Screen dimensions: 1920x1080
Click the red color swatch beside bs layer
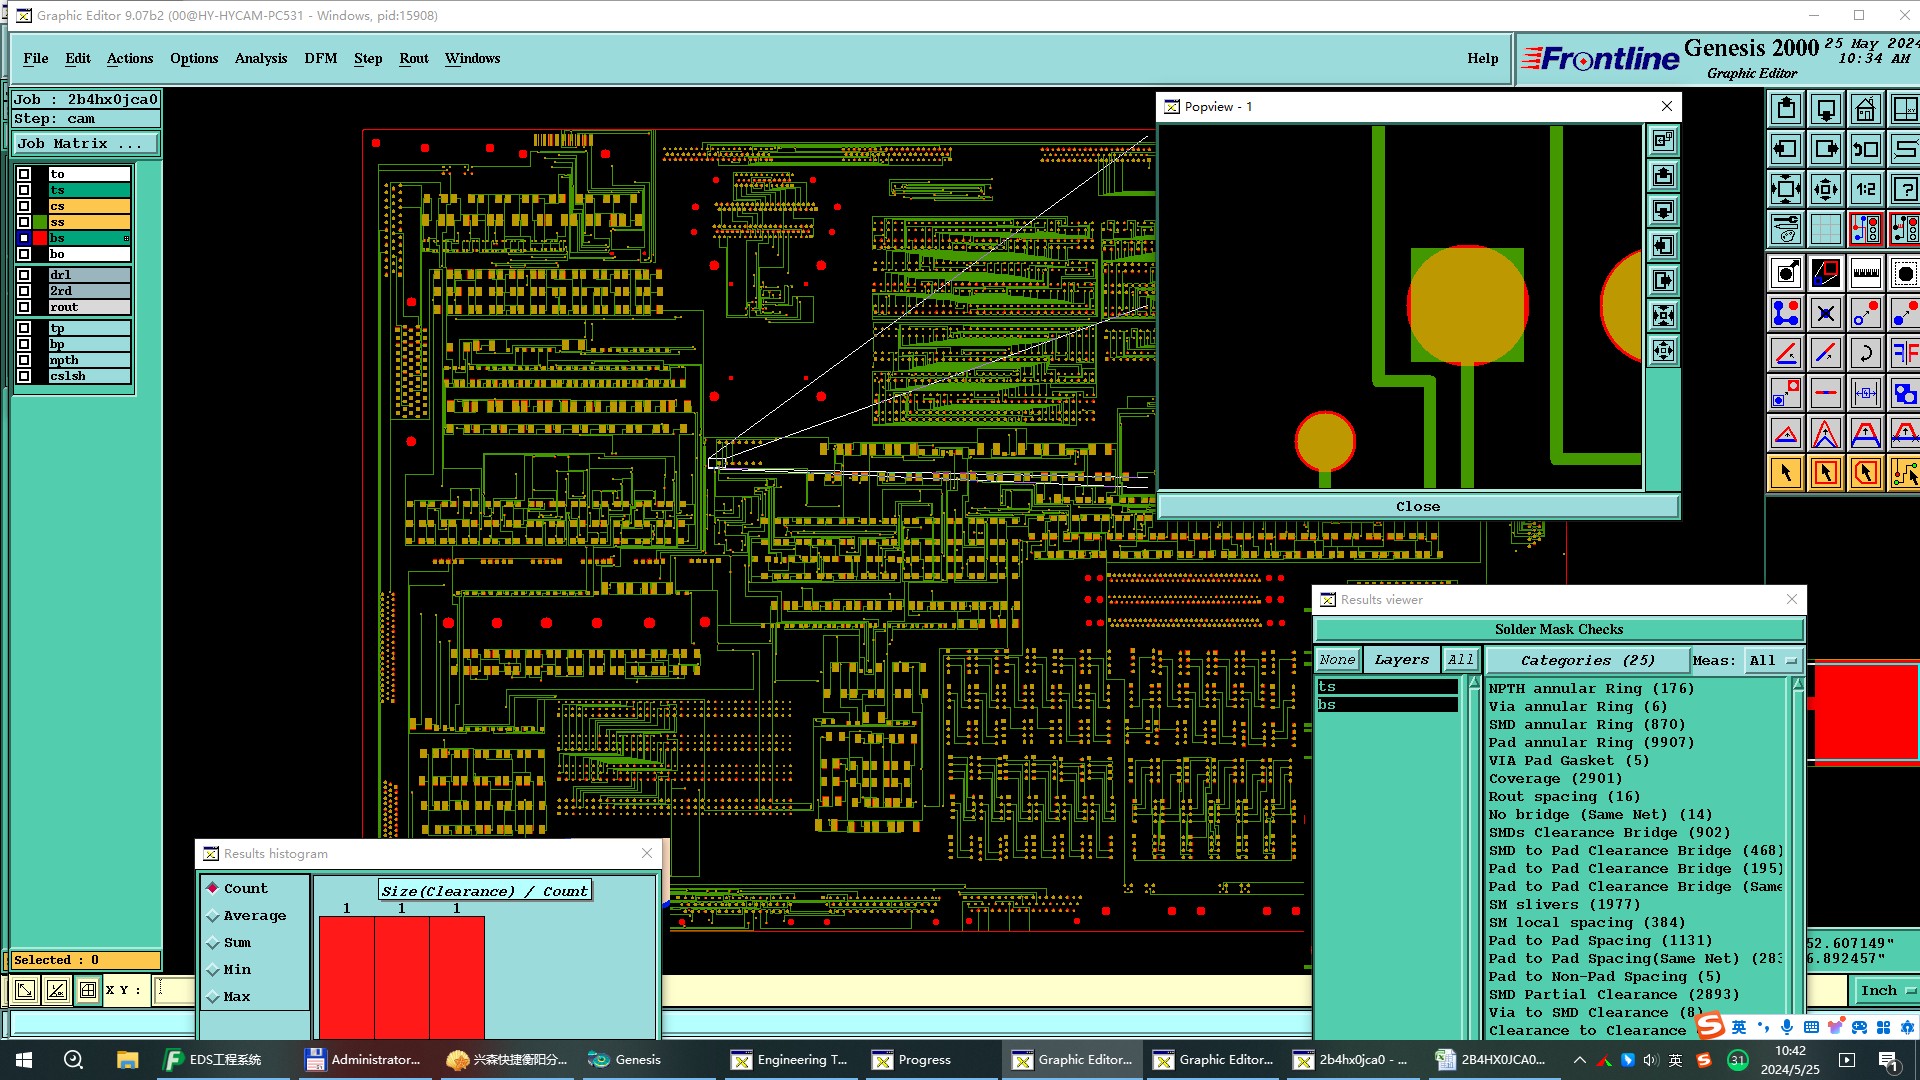click(x=40, y=238)
